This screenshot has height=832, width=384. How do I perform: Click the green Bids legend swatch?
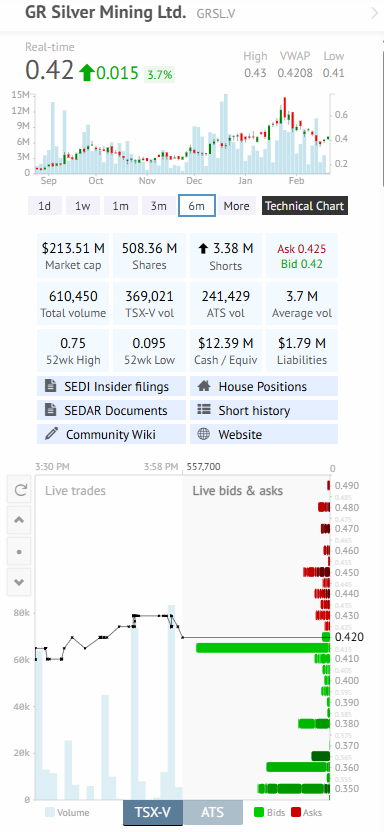(259, 812)
